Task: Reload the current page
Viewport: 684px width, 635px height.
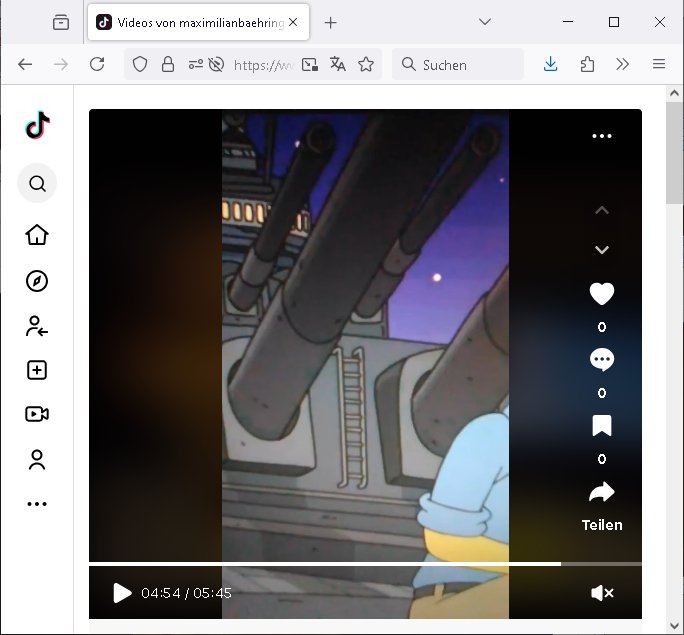Action: pyautogui.click(x=97, y=65)
